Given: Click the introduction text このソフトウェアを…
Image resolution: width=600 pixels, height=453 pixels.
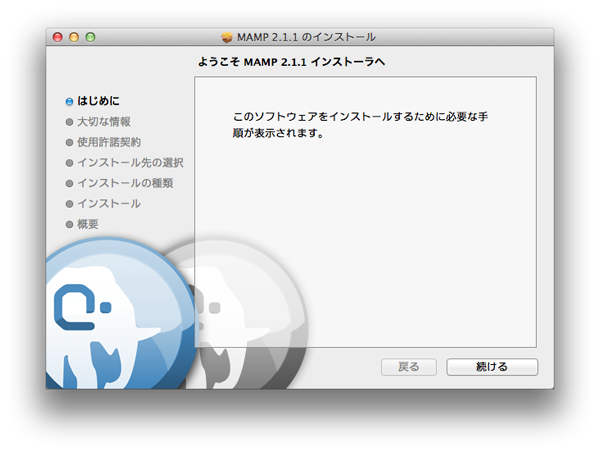Looking at the screenshot, I should click(360, 125).
